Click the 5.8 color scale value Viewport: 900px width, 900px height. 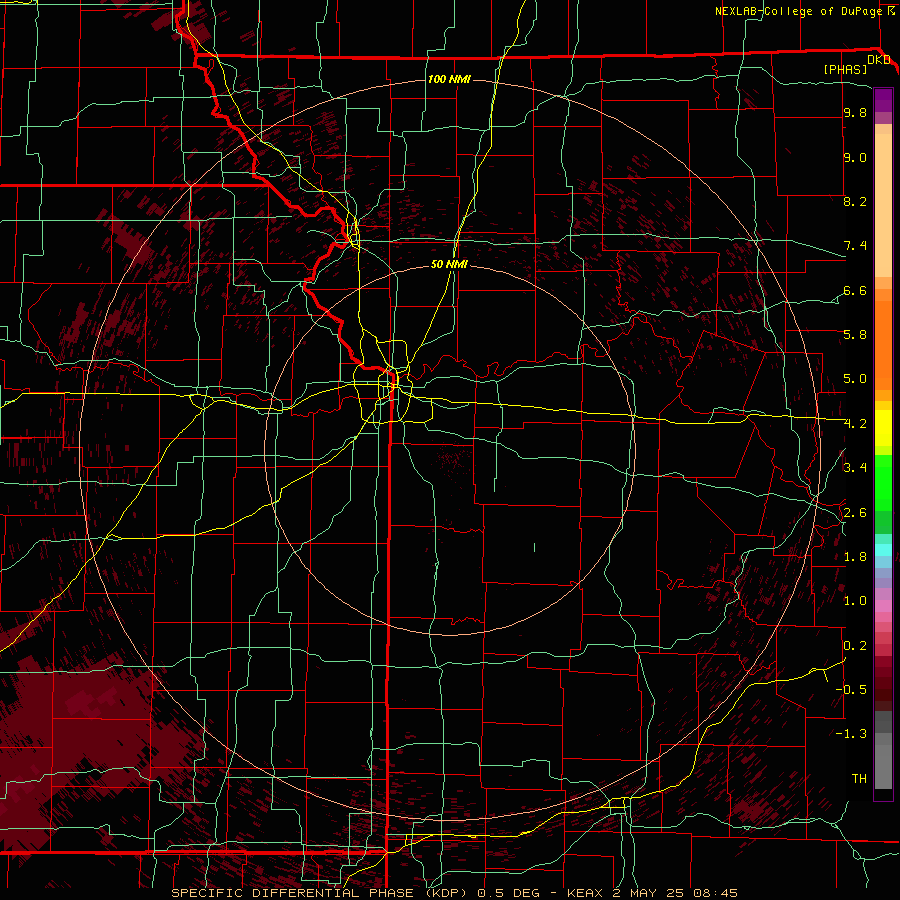(x=855, y=335)
